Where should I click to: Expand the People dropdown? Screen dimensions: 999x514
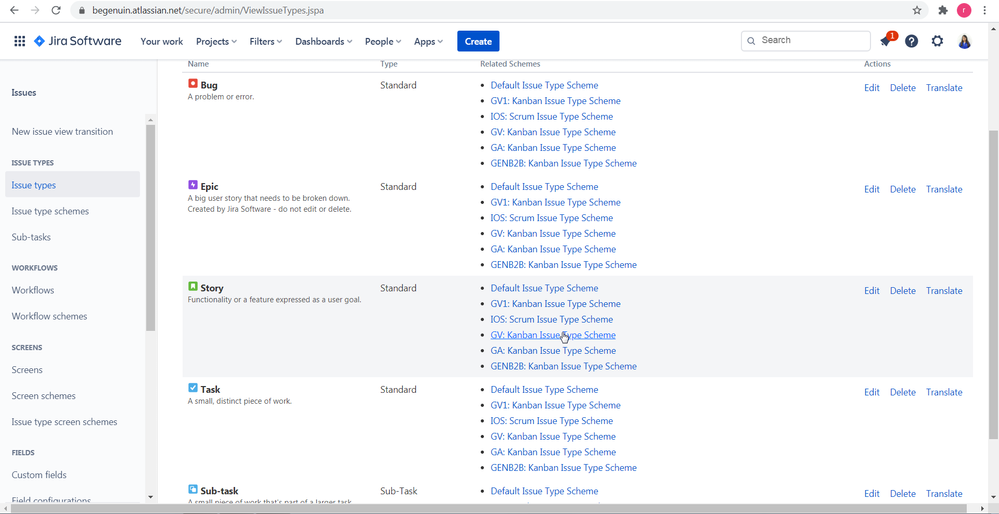383,41
